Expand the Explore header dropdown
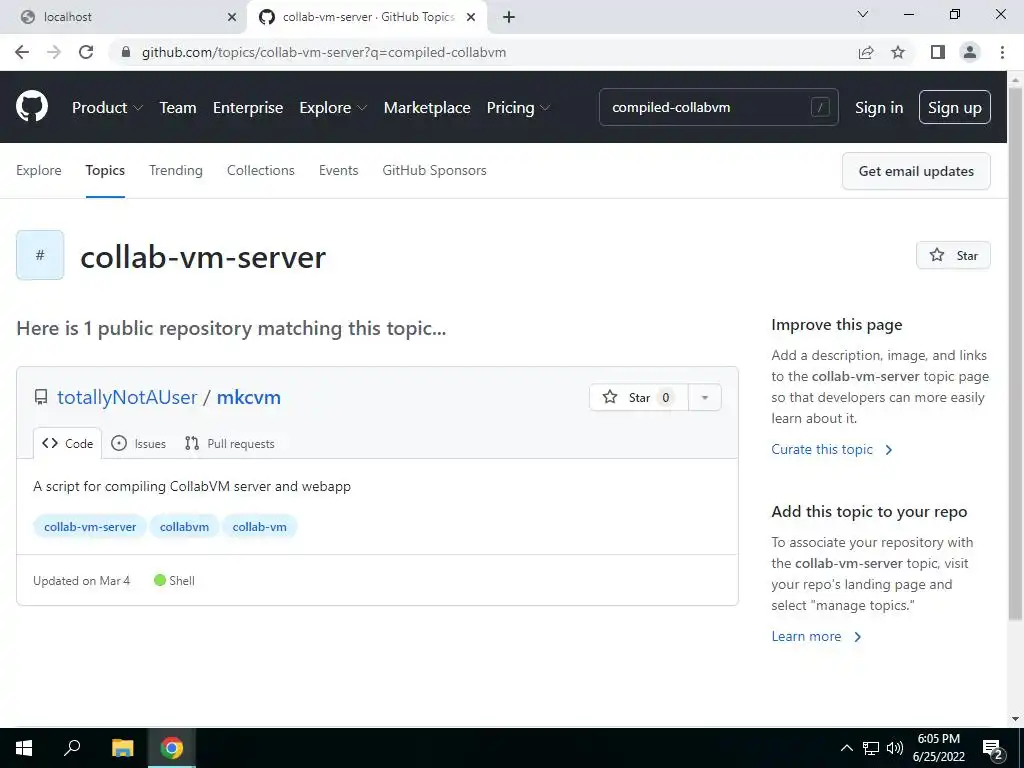 [x=333, y=108]
